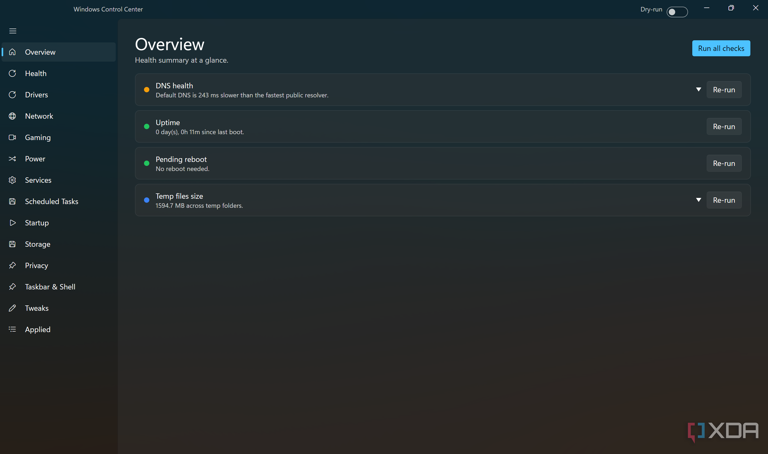Open the Gaming section label
This screenshot has height=454, width=768.
click(x=38, y=138)
